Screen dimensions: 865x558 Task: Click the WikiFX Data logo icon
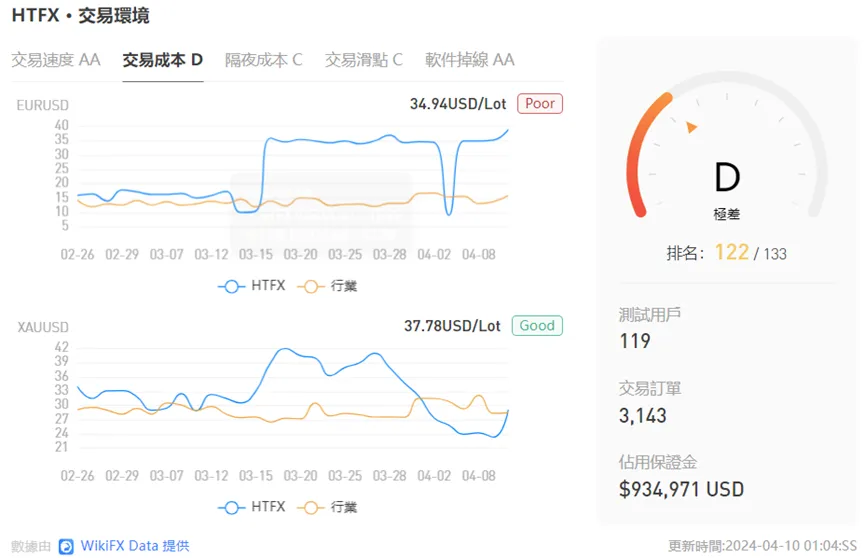pos(66,546)
